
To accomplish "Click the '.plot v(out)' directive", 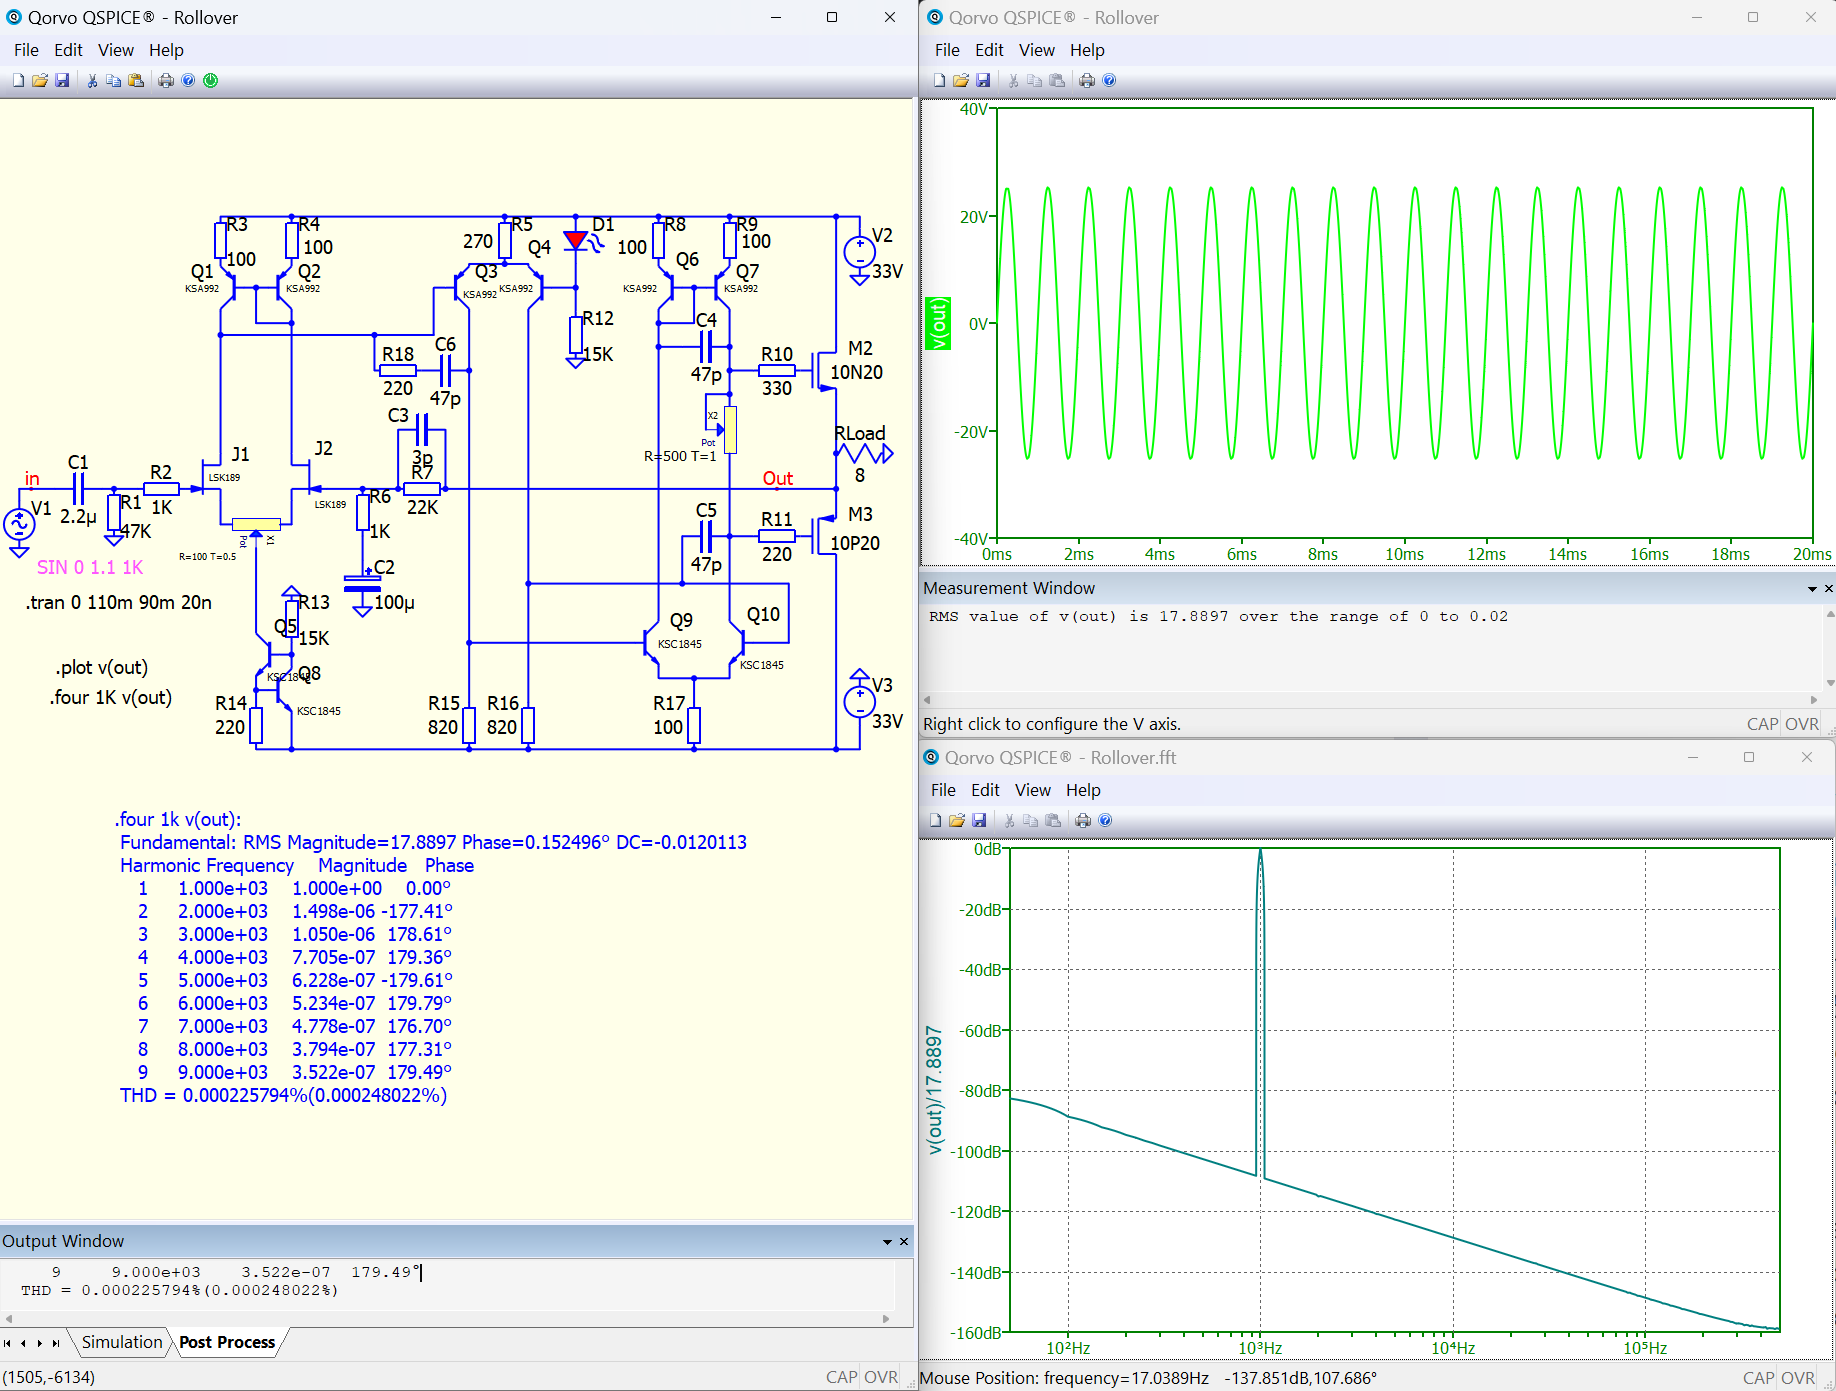I will (x=102, y=668).
